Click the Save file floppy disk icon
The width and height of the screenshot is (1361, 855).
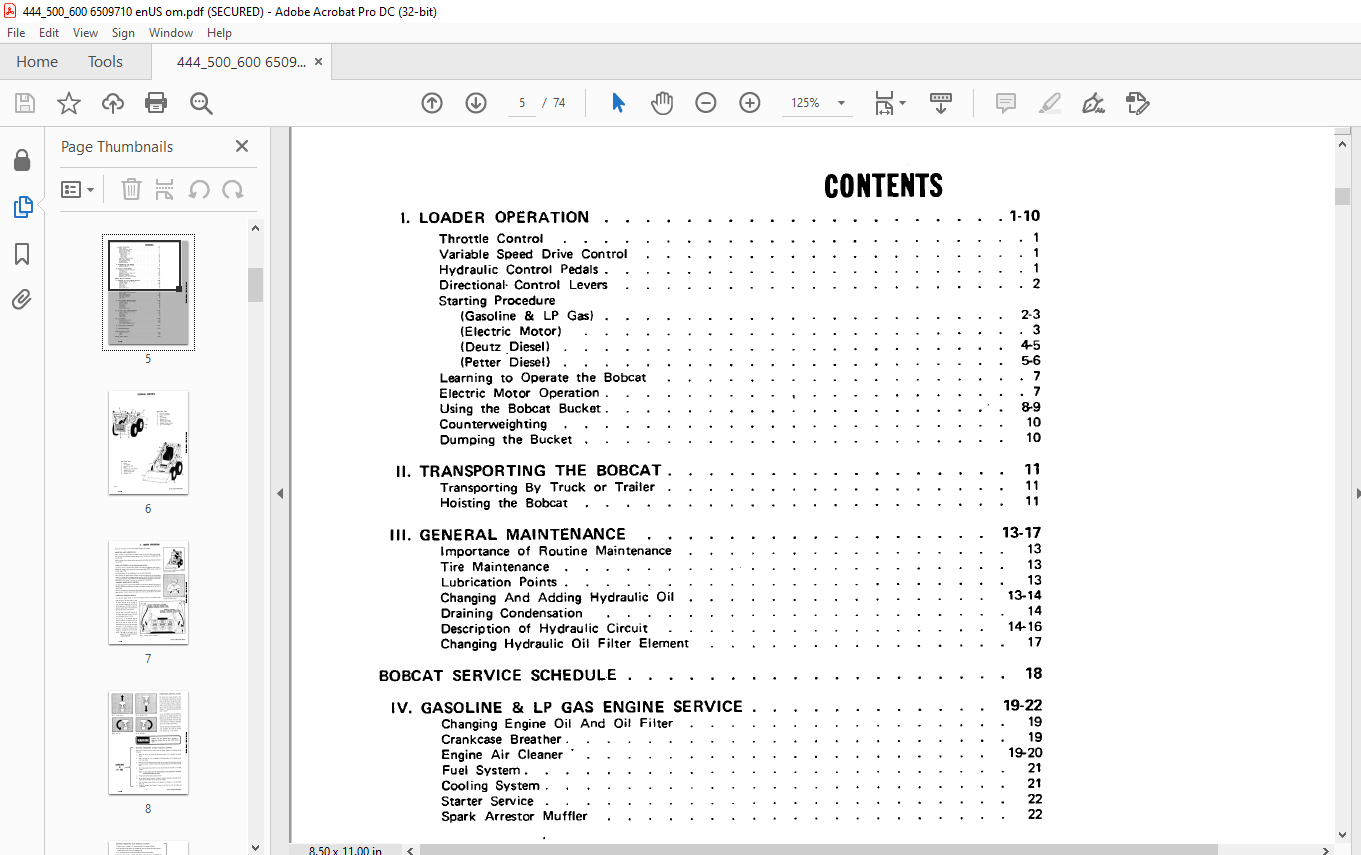pos(25,103)
